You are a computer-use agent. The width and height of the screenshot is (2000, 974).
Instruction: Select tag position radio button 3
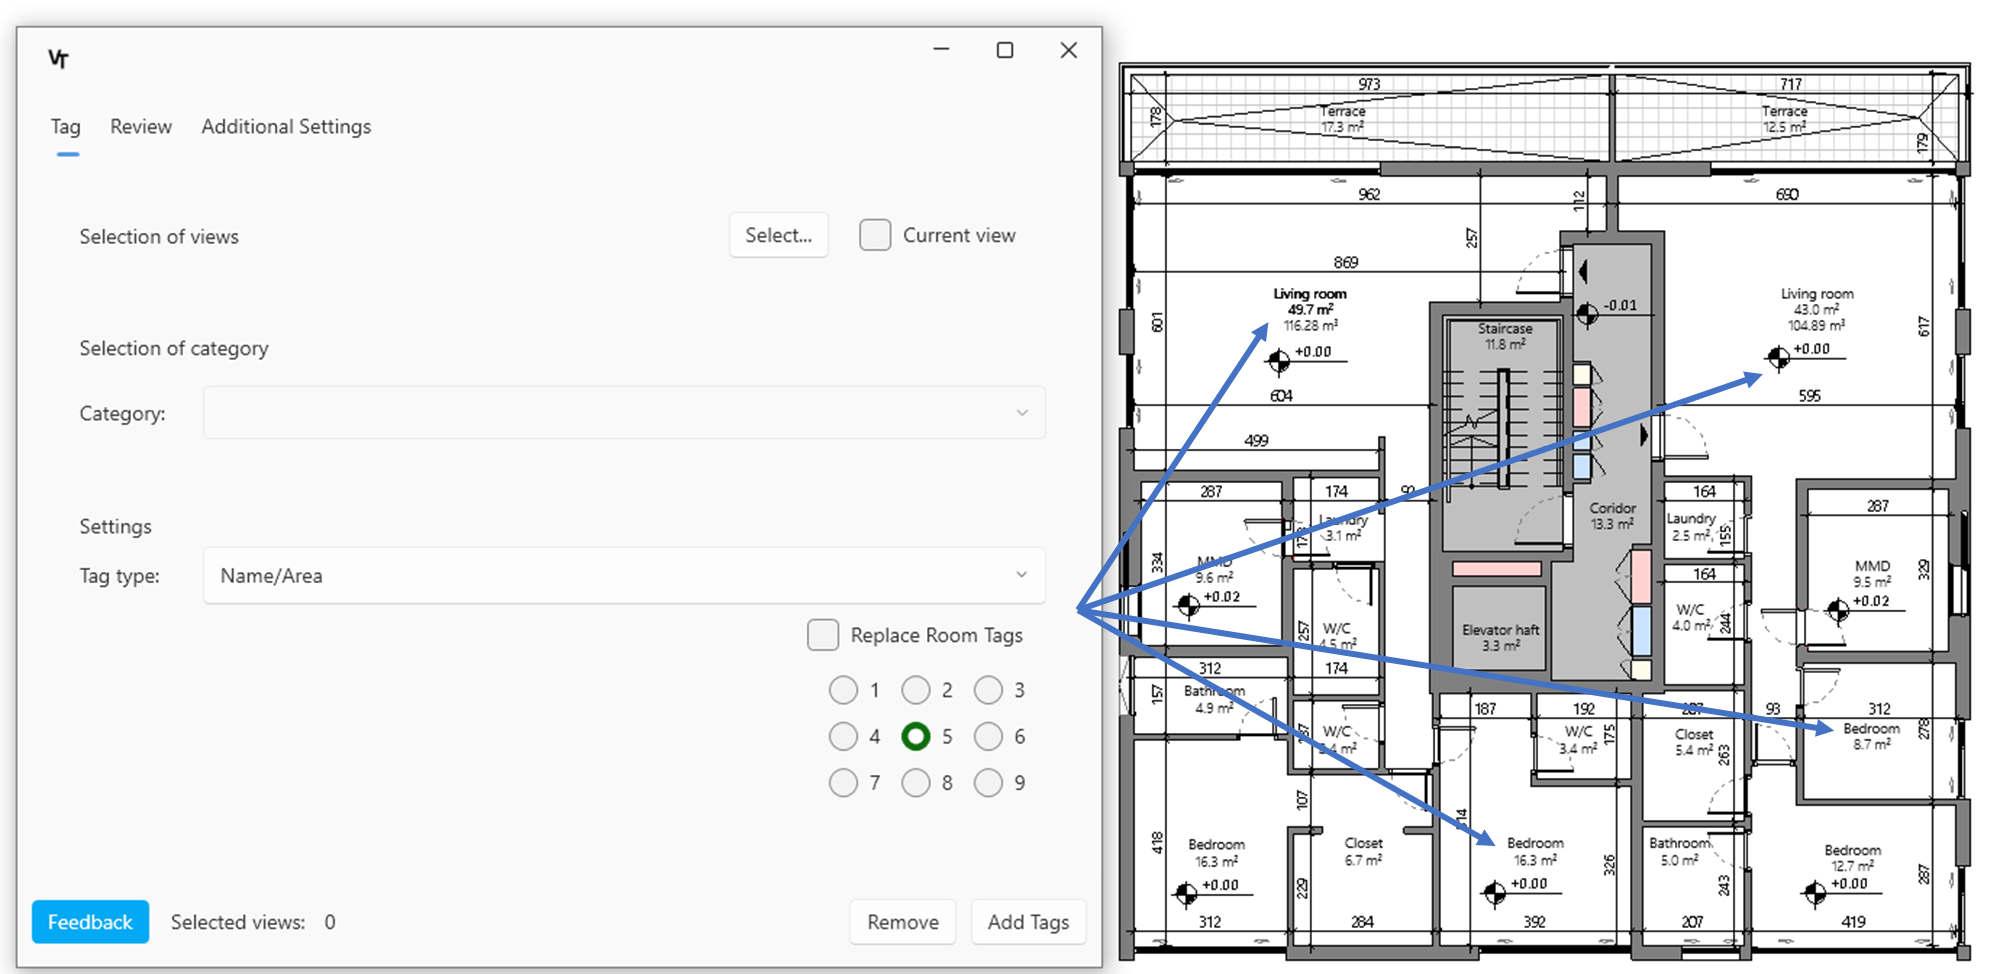coord(988,690)
